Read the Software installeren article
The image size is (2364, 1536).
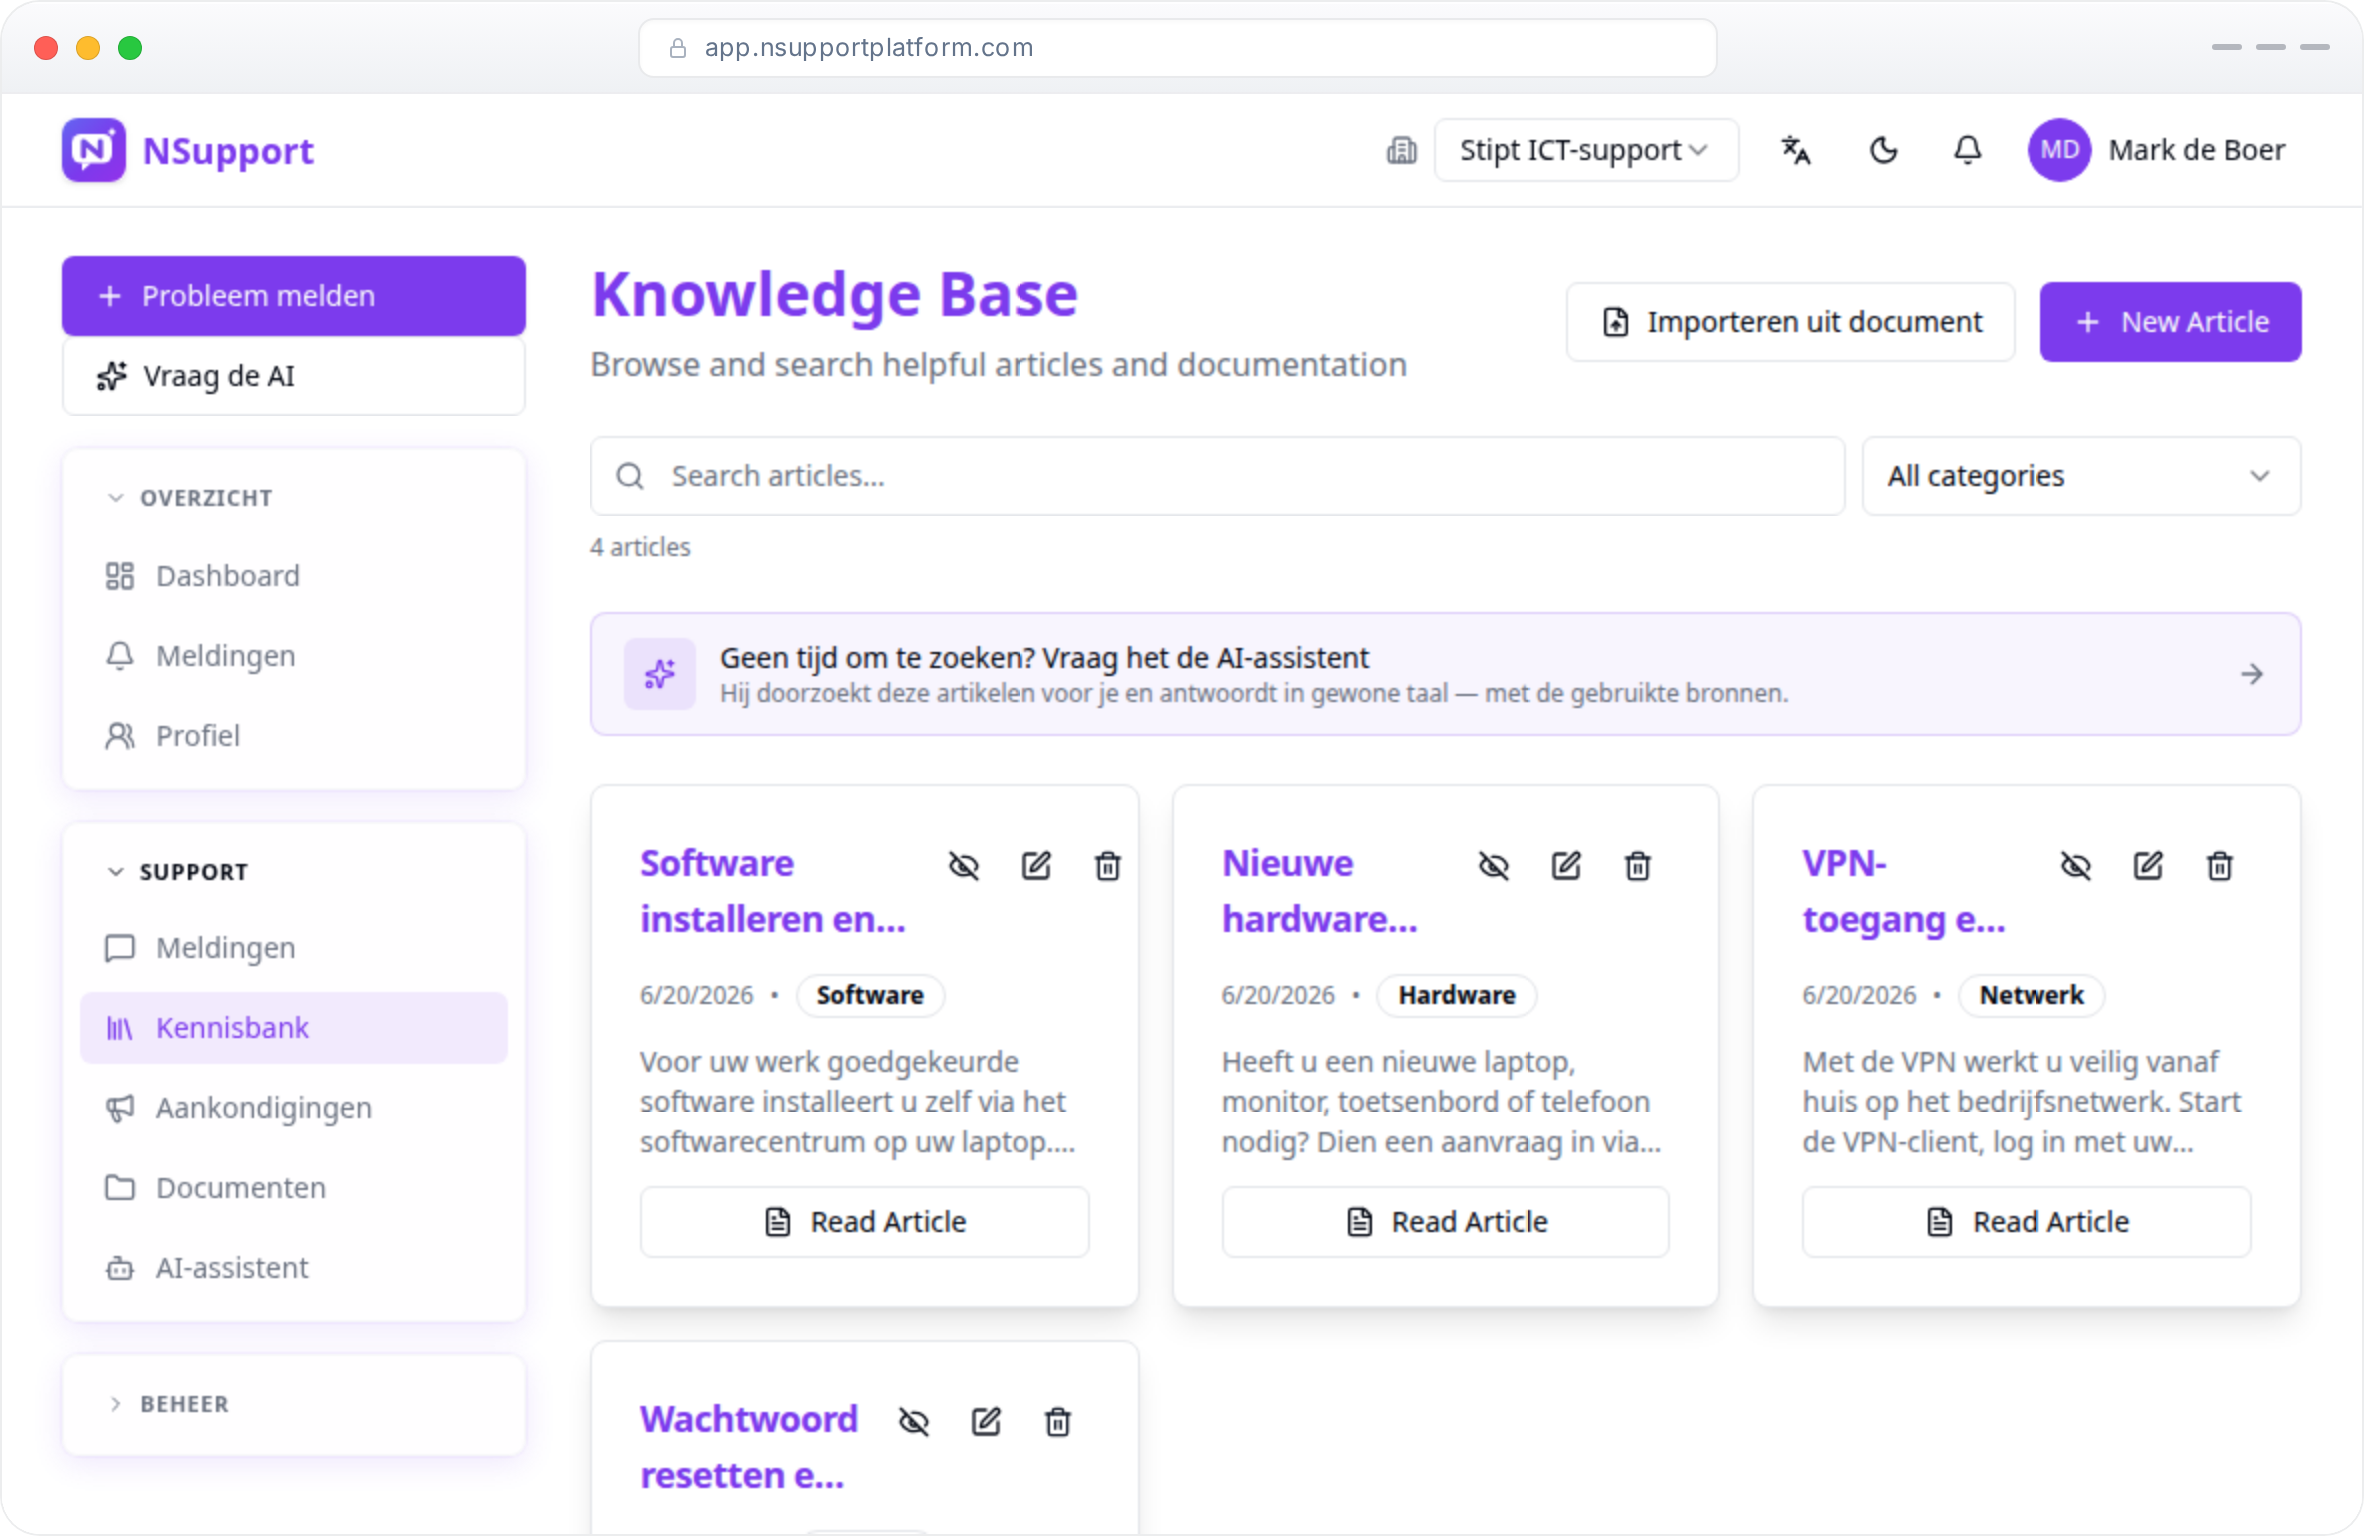click(x=865, y=1222)
